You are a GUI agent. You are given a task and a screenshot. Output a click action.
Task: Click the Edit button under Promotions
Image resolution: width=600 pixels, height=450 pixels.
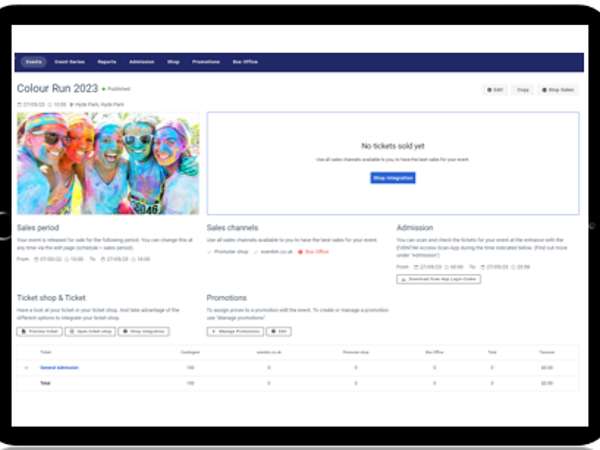pos(280,331)
